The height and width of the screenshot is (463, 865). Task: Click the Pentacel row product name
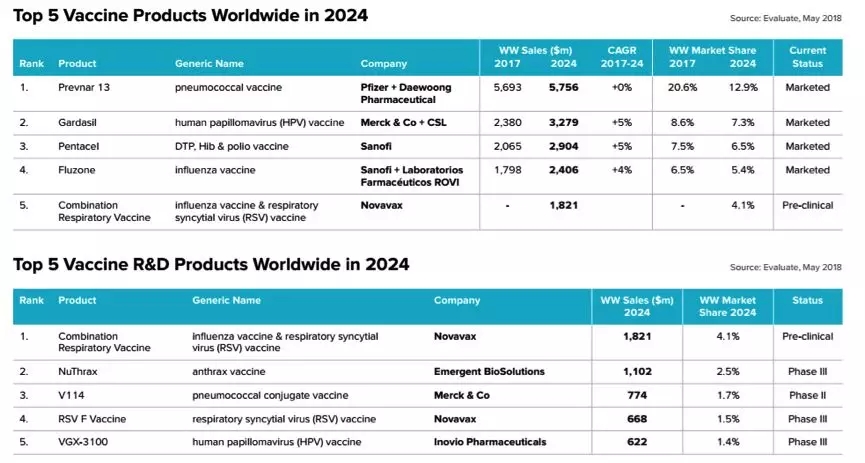click(80, 147)
